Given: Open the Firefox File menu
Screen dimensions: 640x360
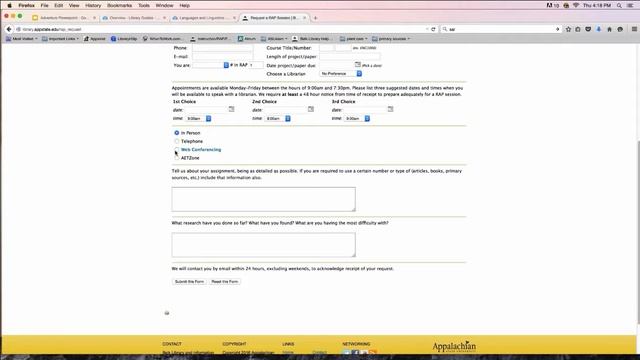Looking at the screenshot, I should [44, 5].
